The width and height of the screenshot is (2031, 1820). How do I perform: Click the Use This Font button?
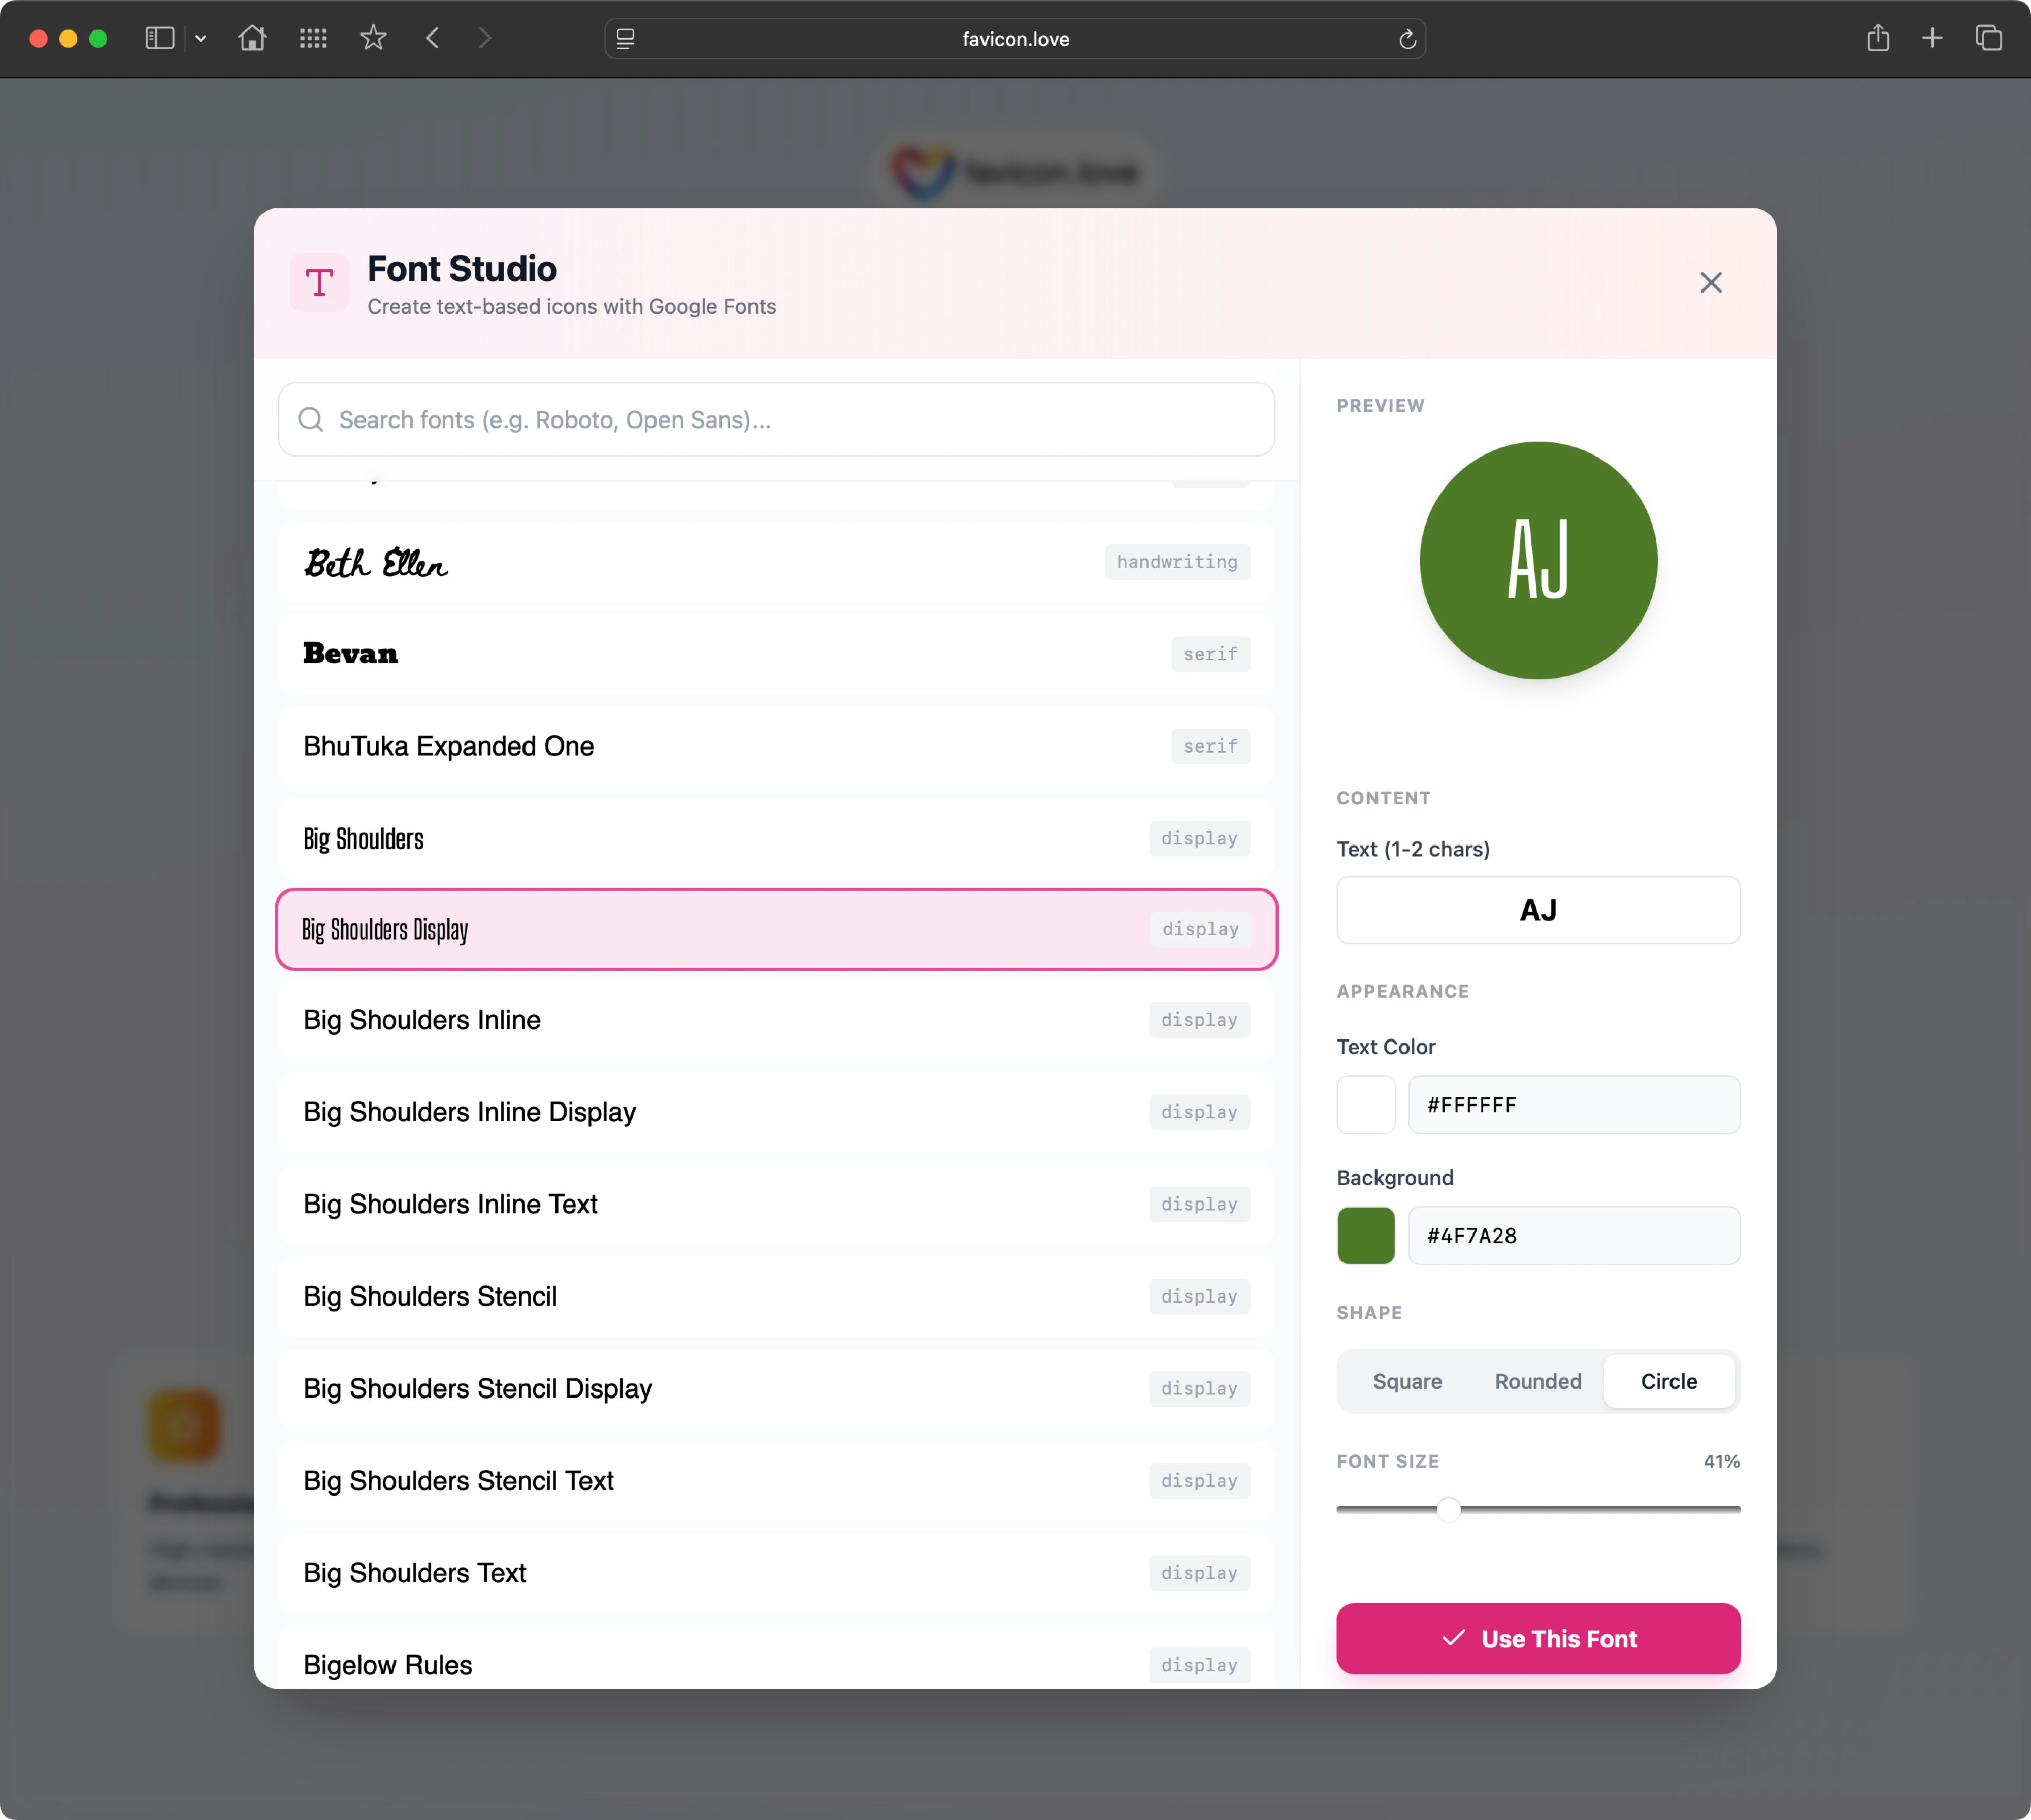(x=1537, y=1638)
